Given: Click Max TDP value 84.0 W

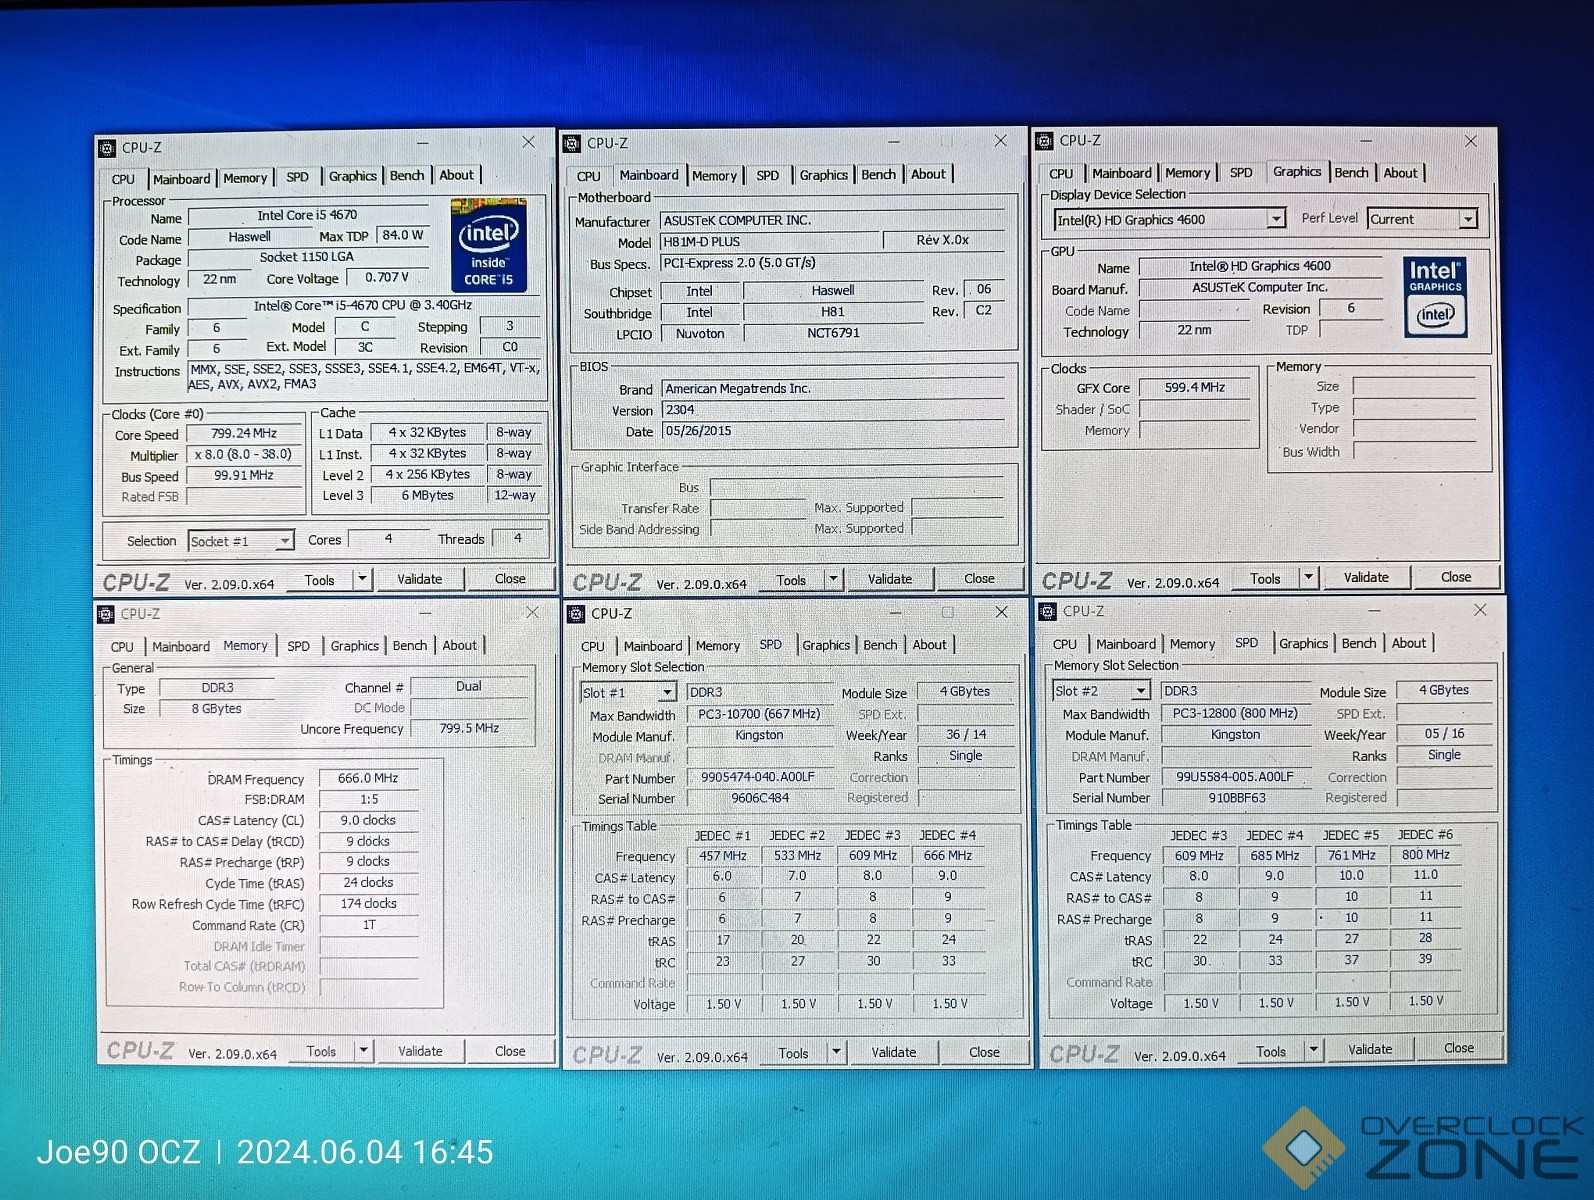Looking at the screenshot, I should click(402, 235).
